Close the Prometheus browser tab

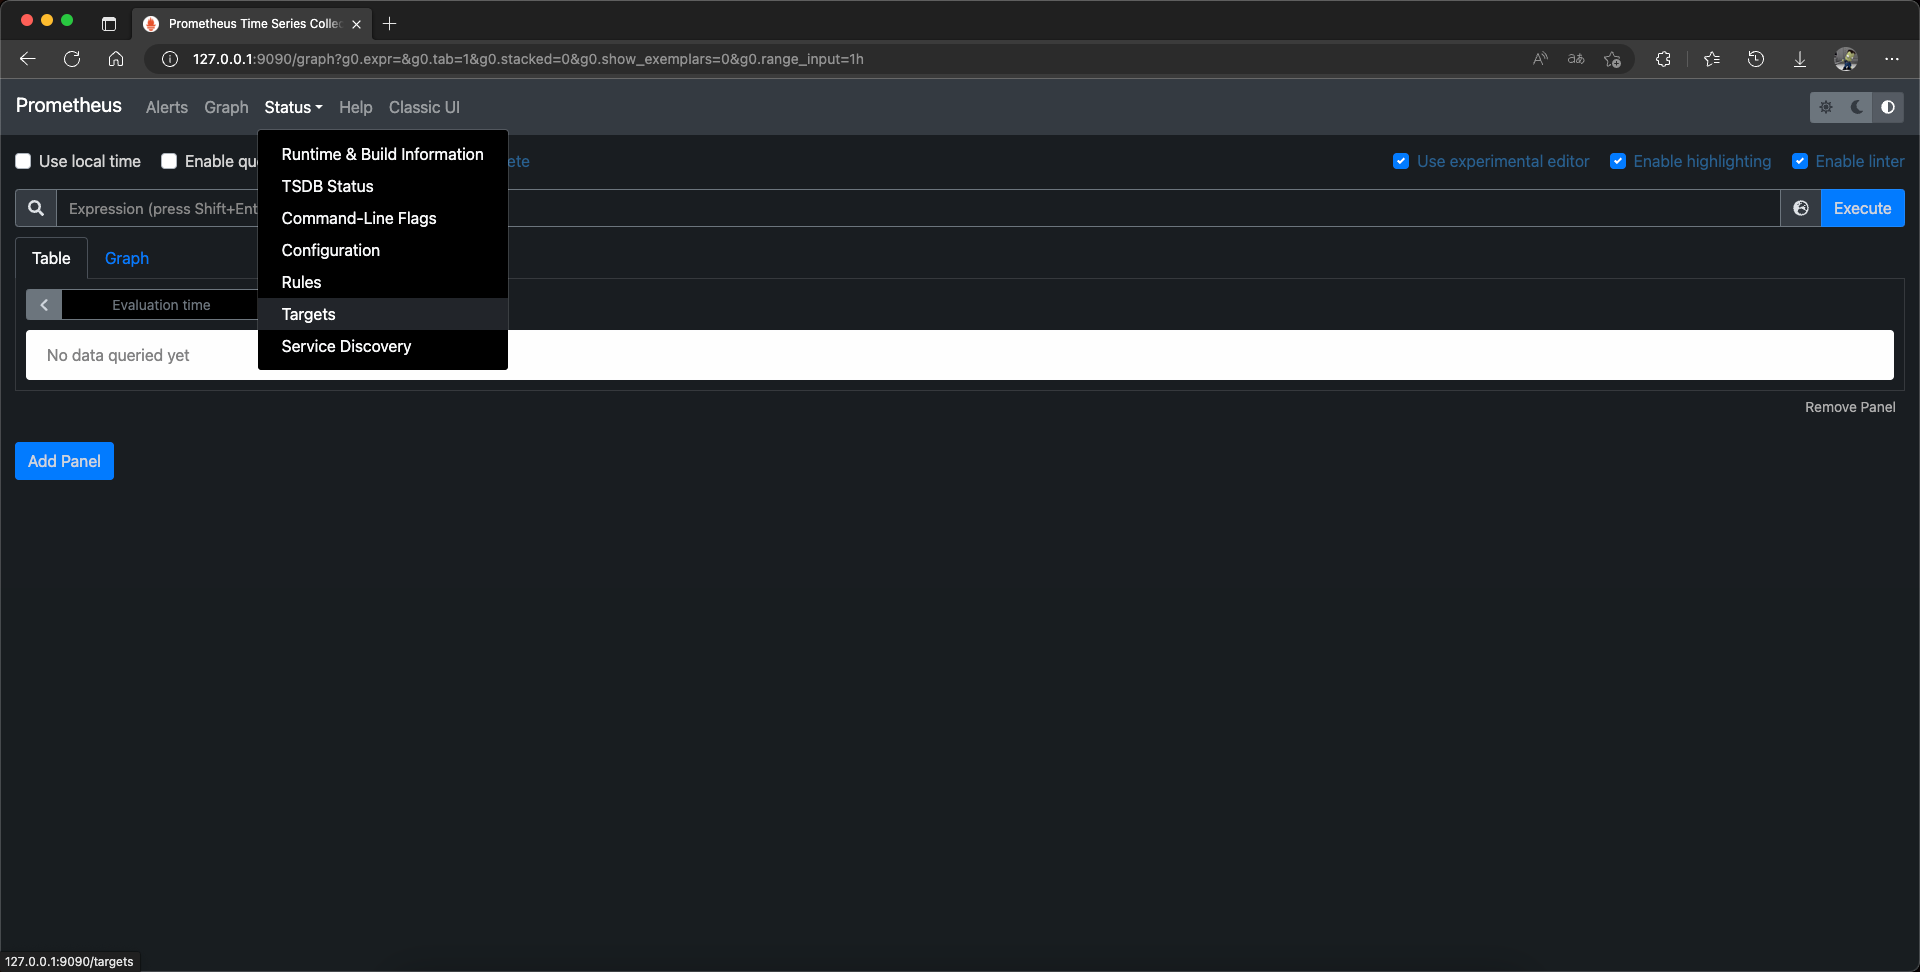tap(356, 24)
